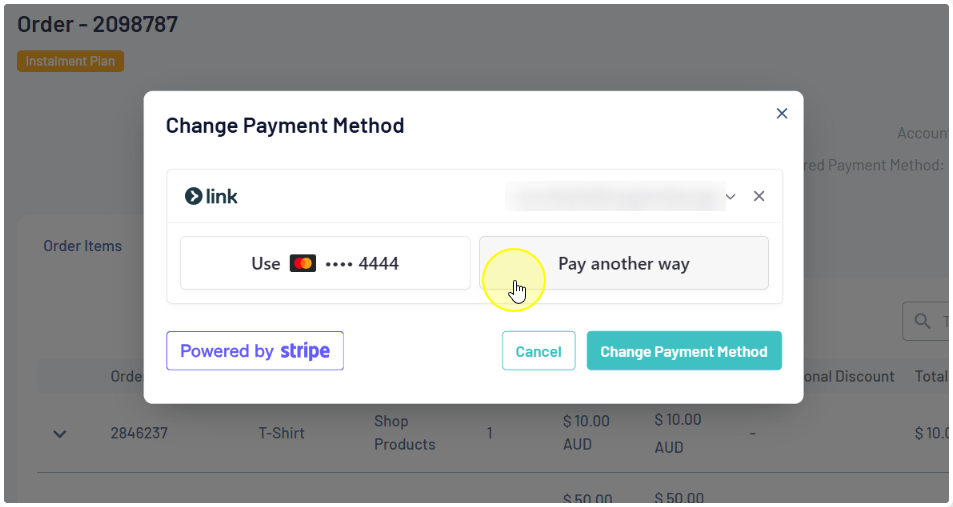
Task: Select the T-Shirt product cell
Action: 281,433
